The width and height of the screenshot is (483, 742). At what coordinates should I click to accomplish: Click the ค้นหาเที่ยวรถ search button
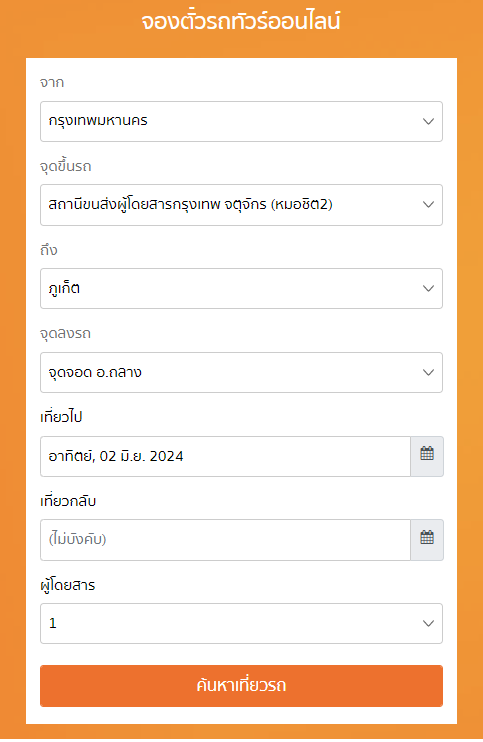point(241,686)
